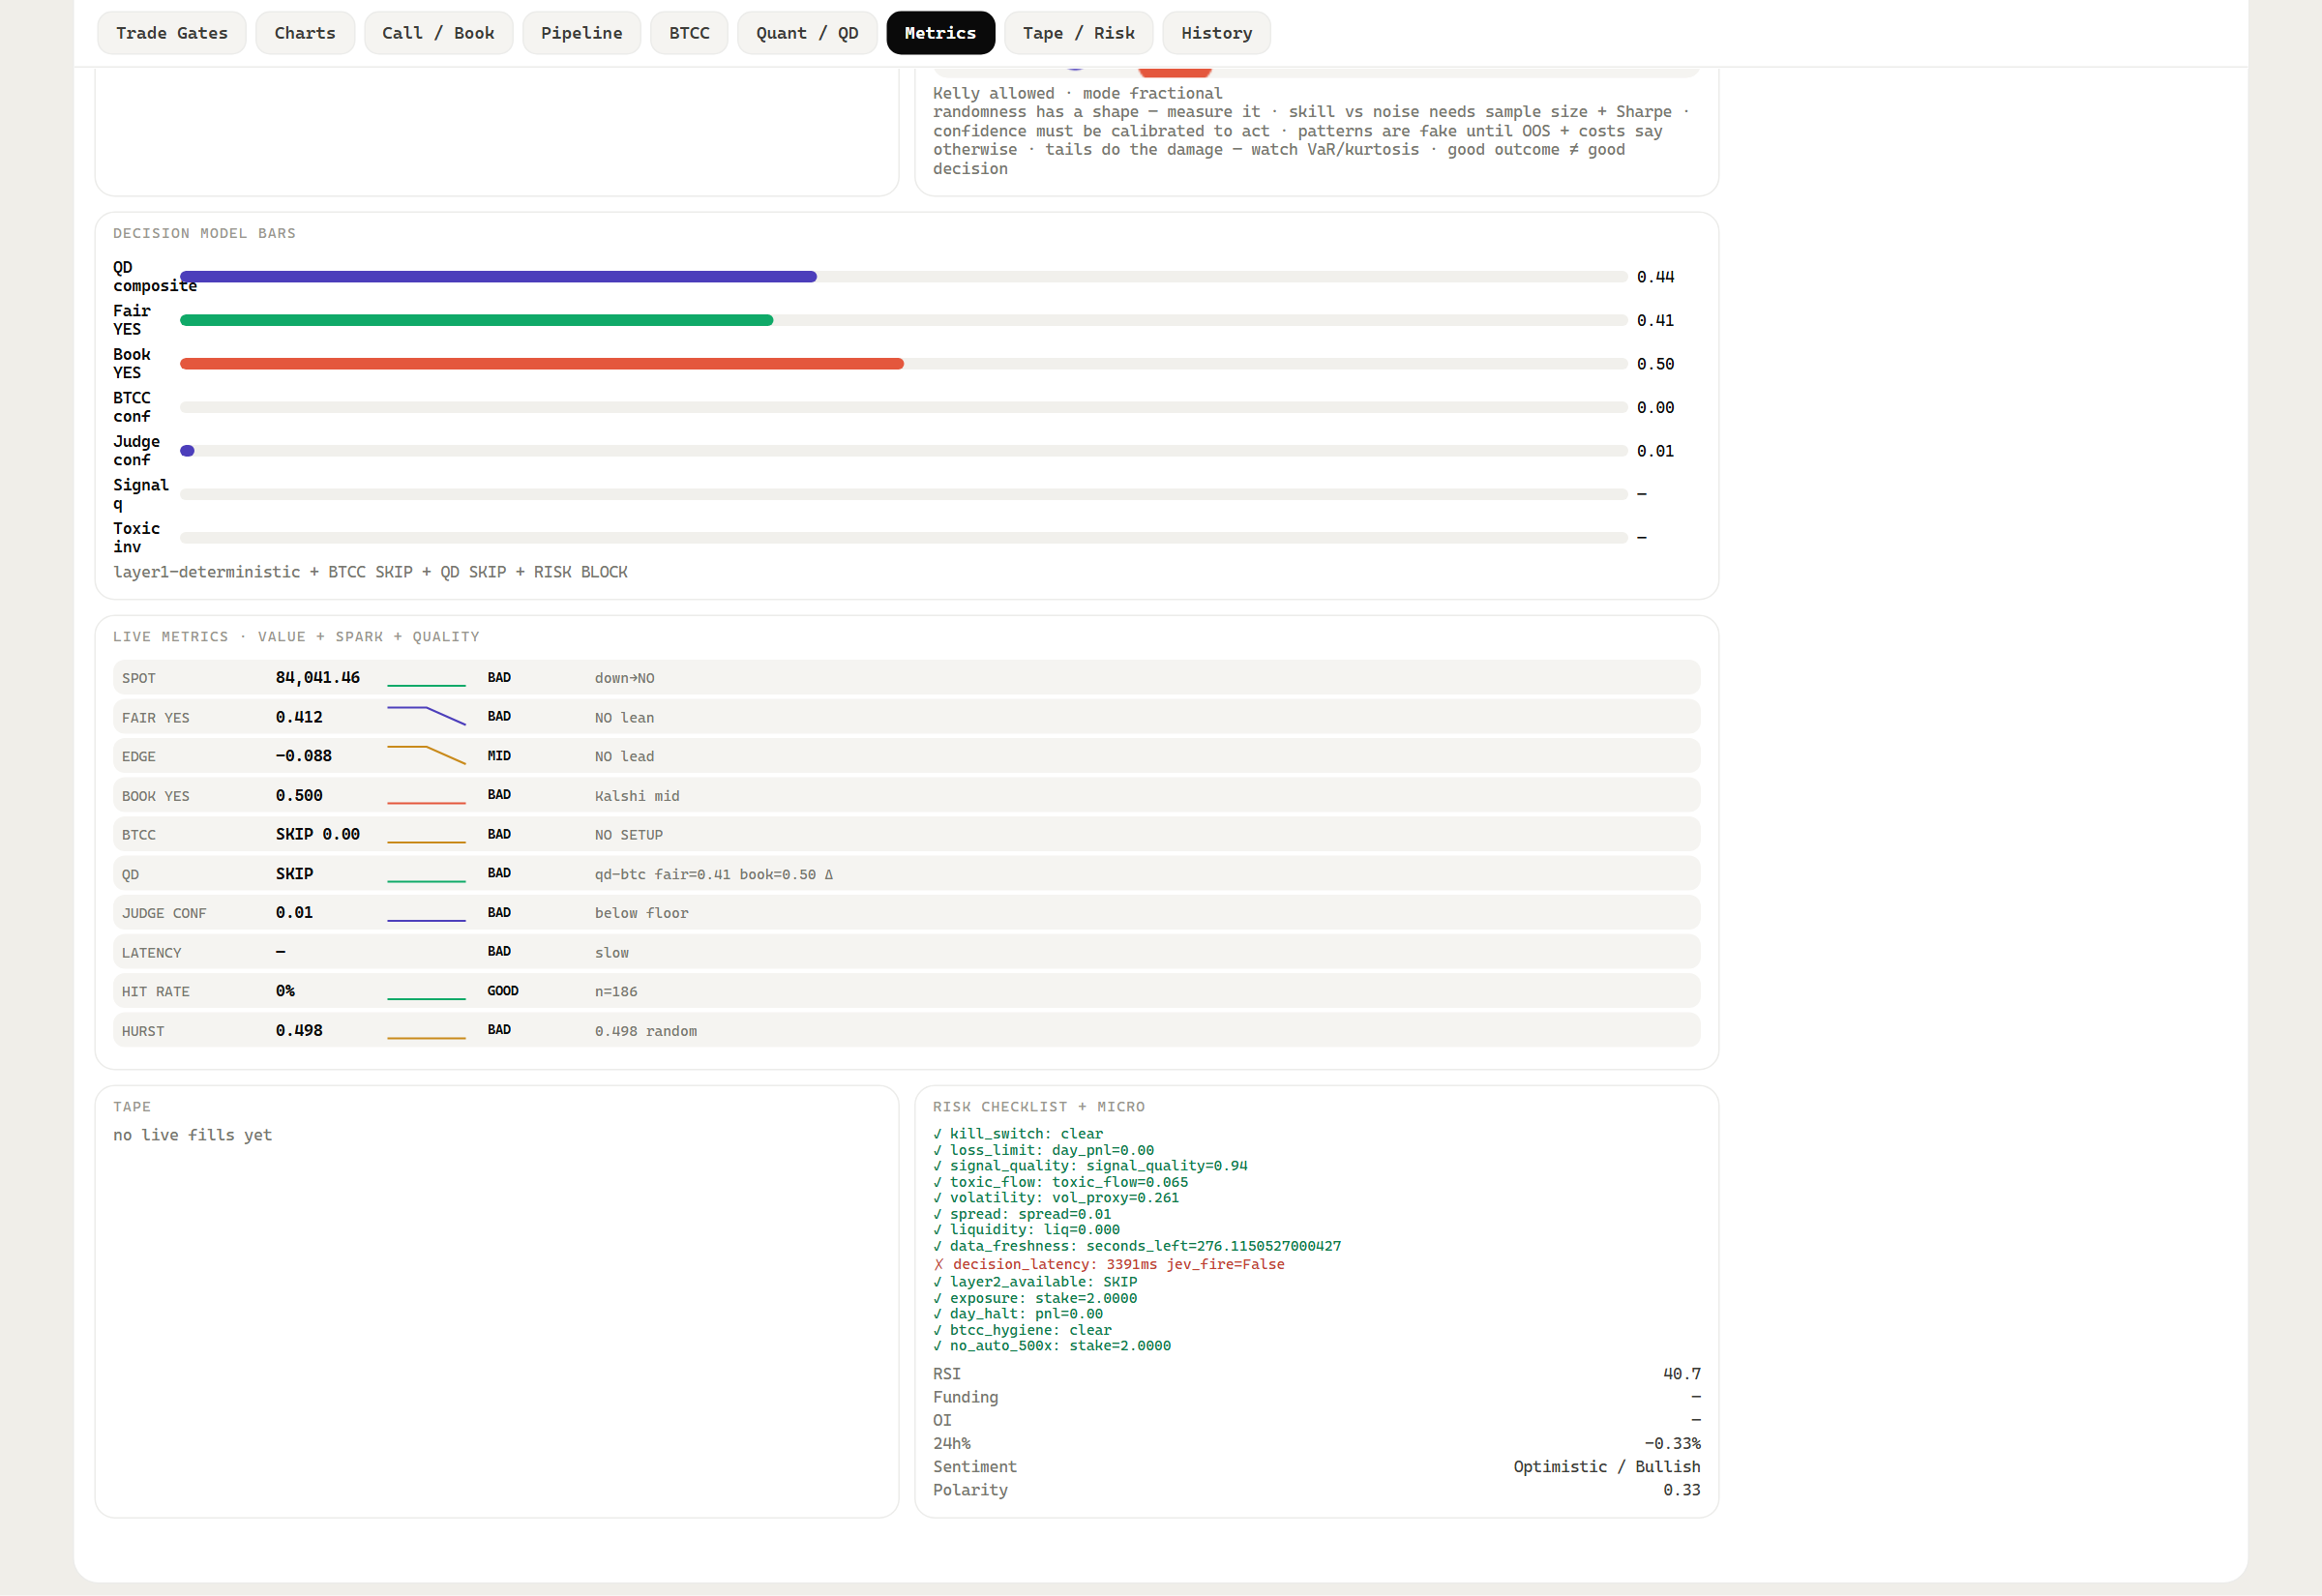Click the btcc_hygiene: clear line
Viewport: 2322px width, 1596px height.
1022,1331
